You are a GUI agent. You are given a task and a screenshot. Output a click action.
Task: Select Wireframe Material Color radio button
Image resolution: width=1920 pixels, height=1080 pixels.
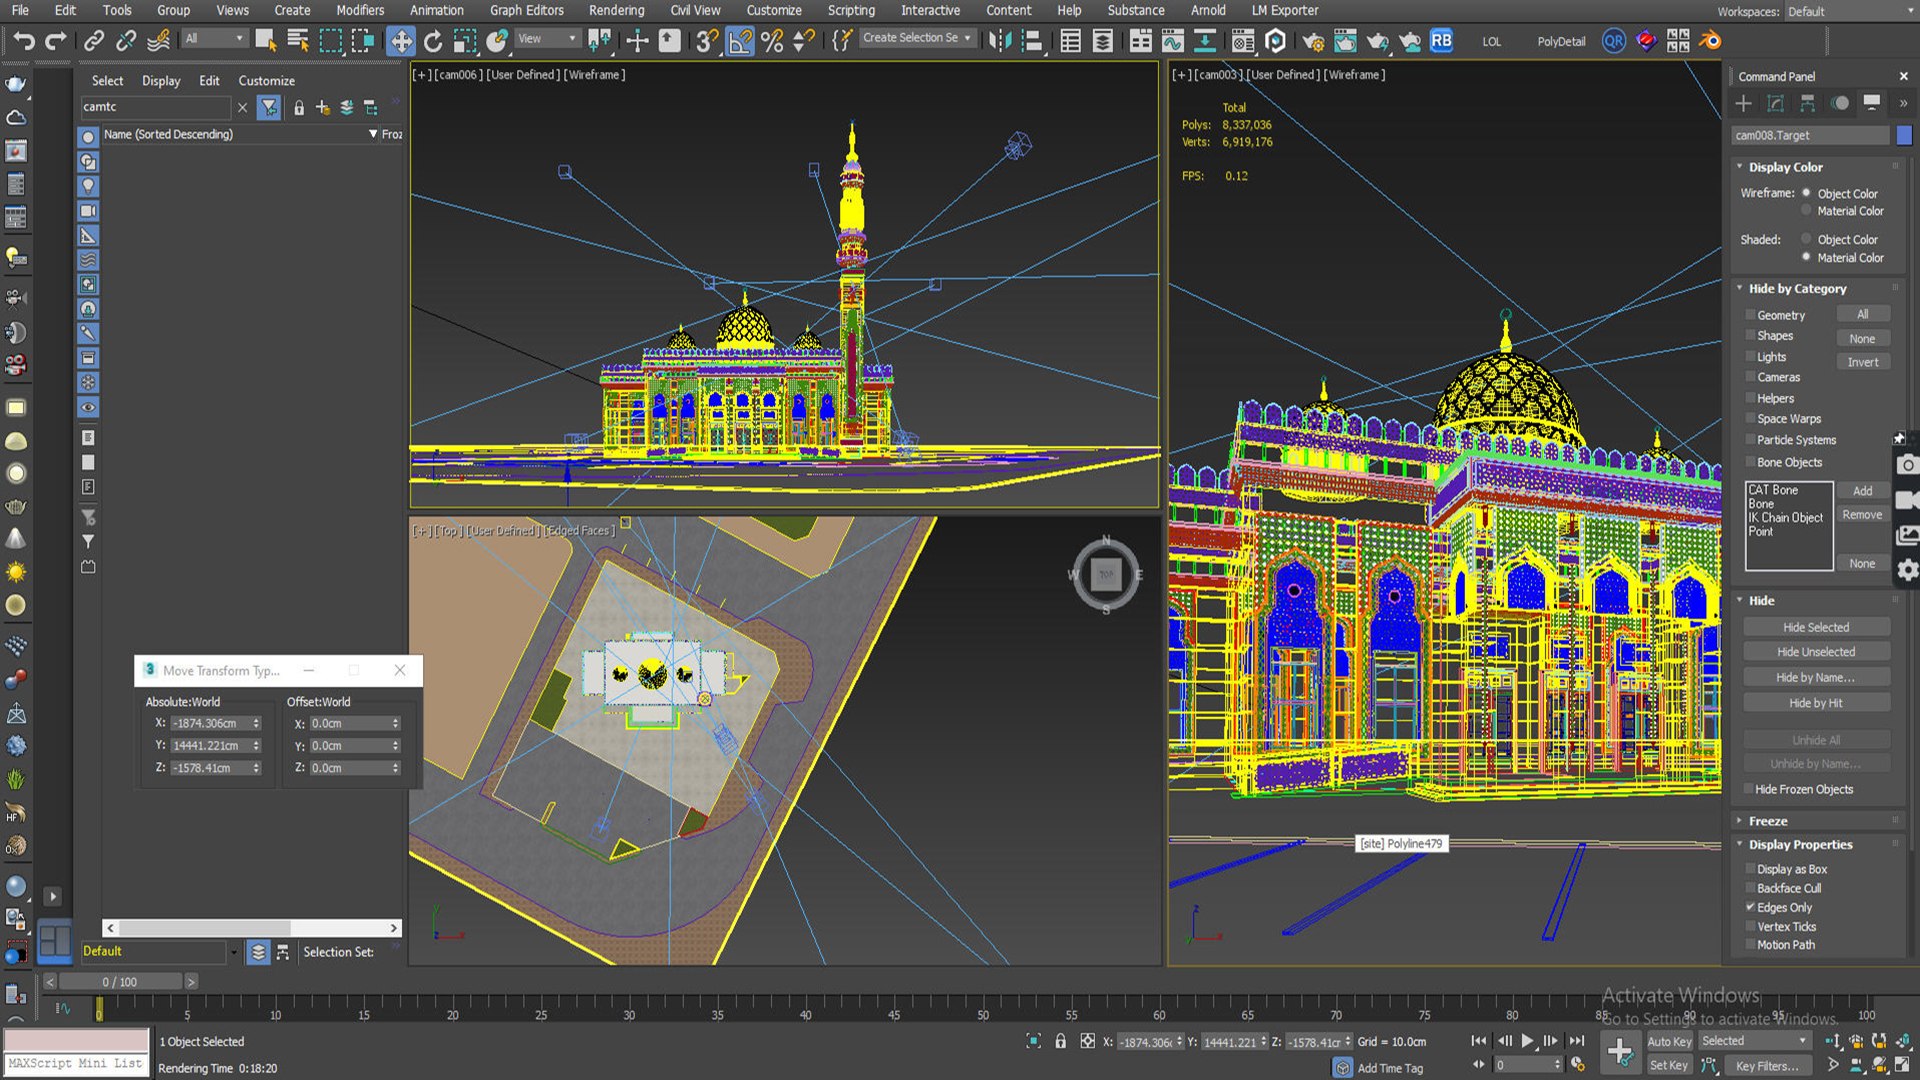1806,211
